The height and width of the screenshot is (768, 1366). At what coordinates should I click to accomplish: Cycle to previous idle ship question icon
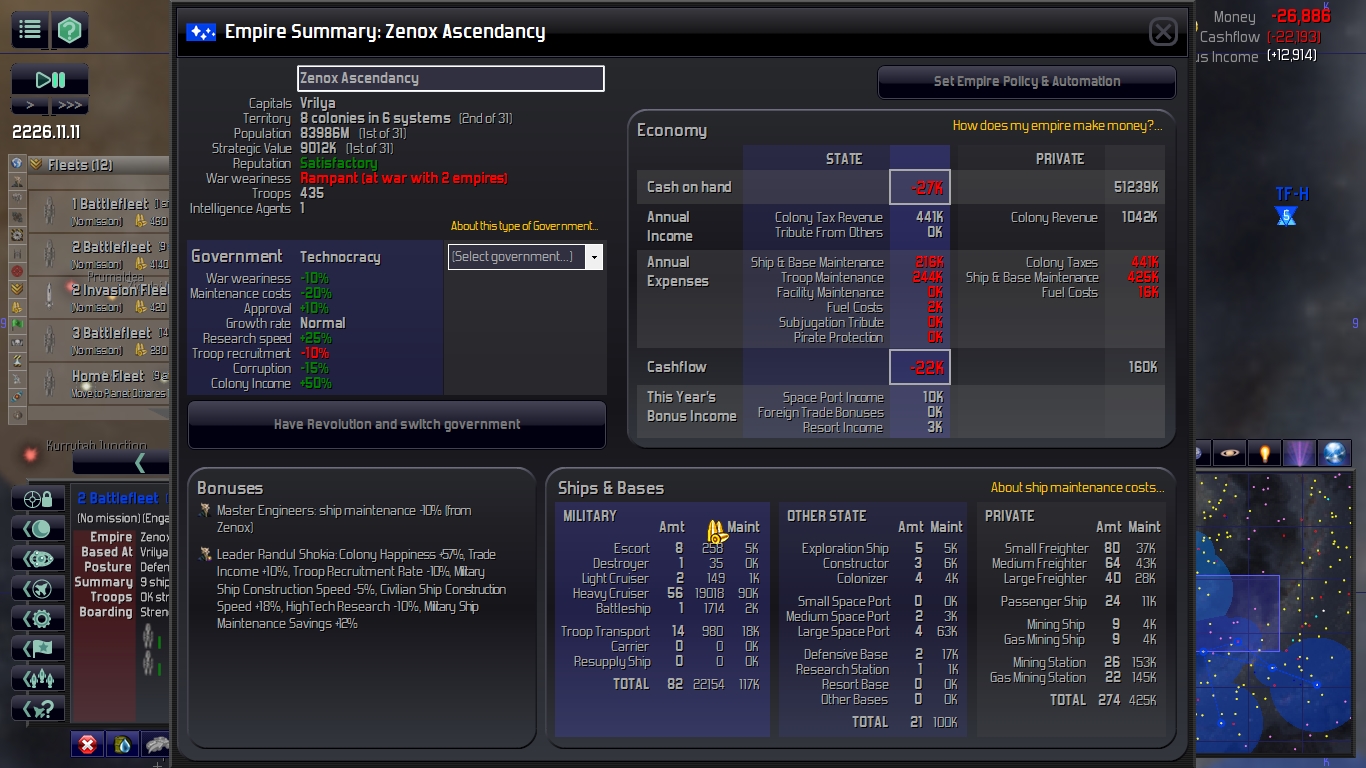pyautogui.click(x=39, y=708)
